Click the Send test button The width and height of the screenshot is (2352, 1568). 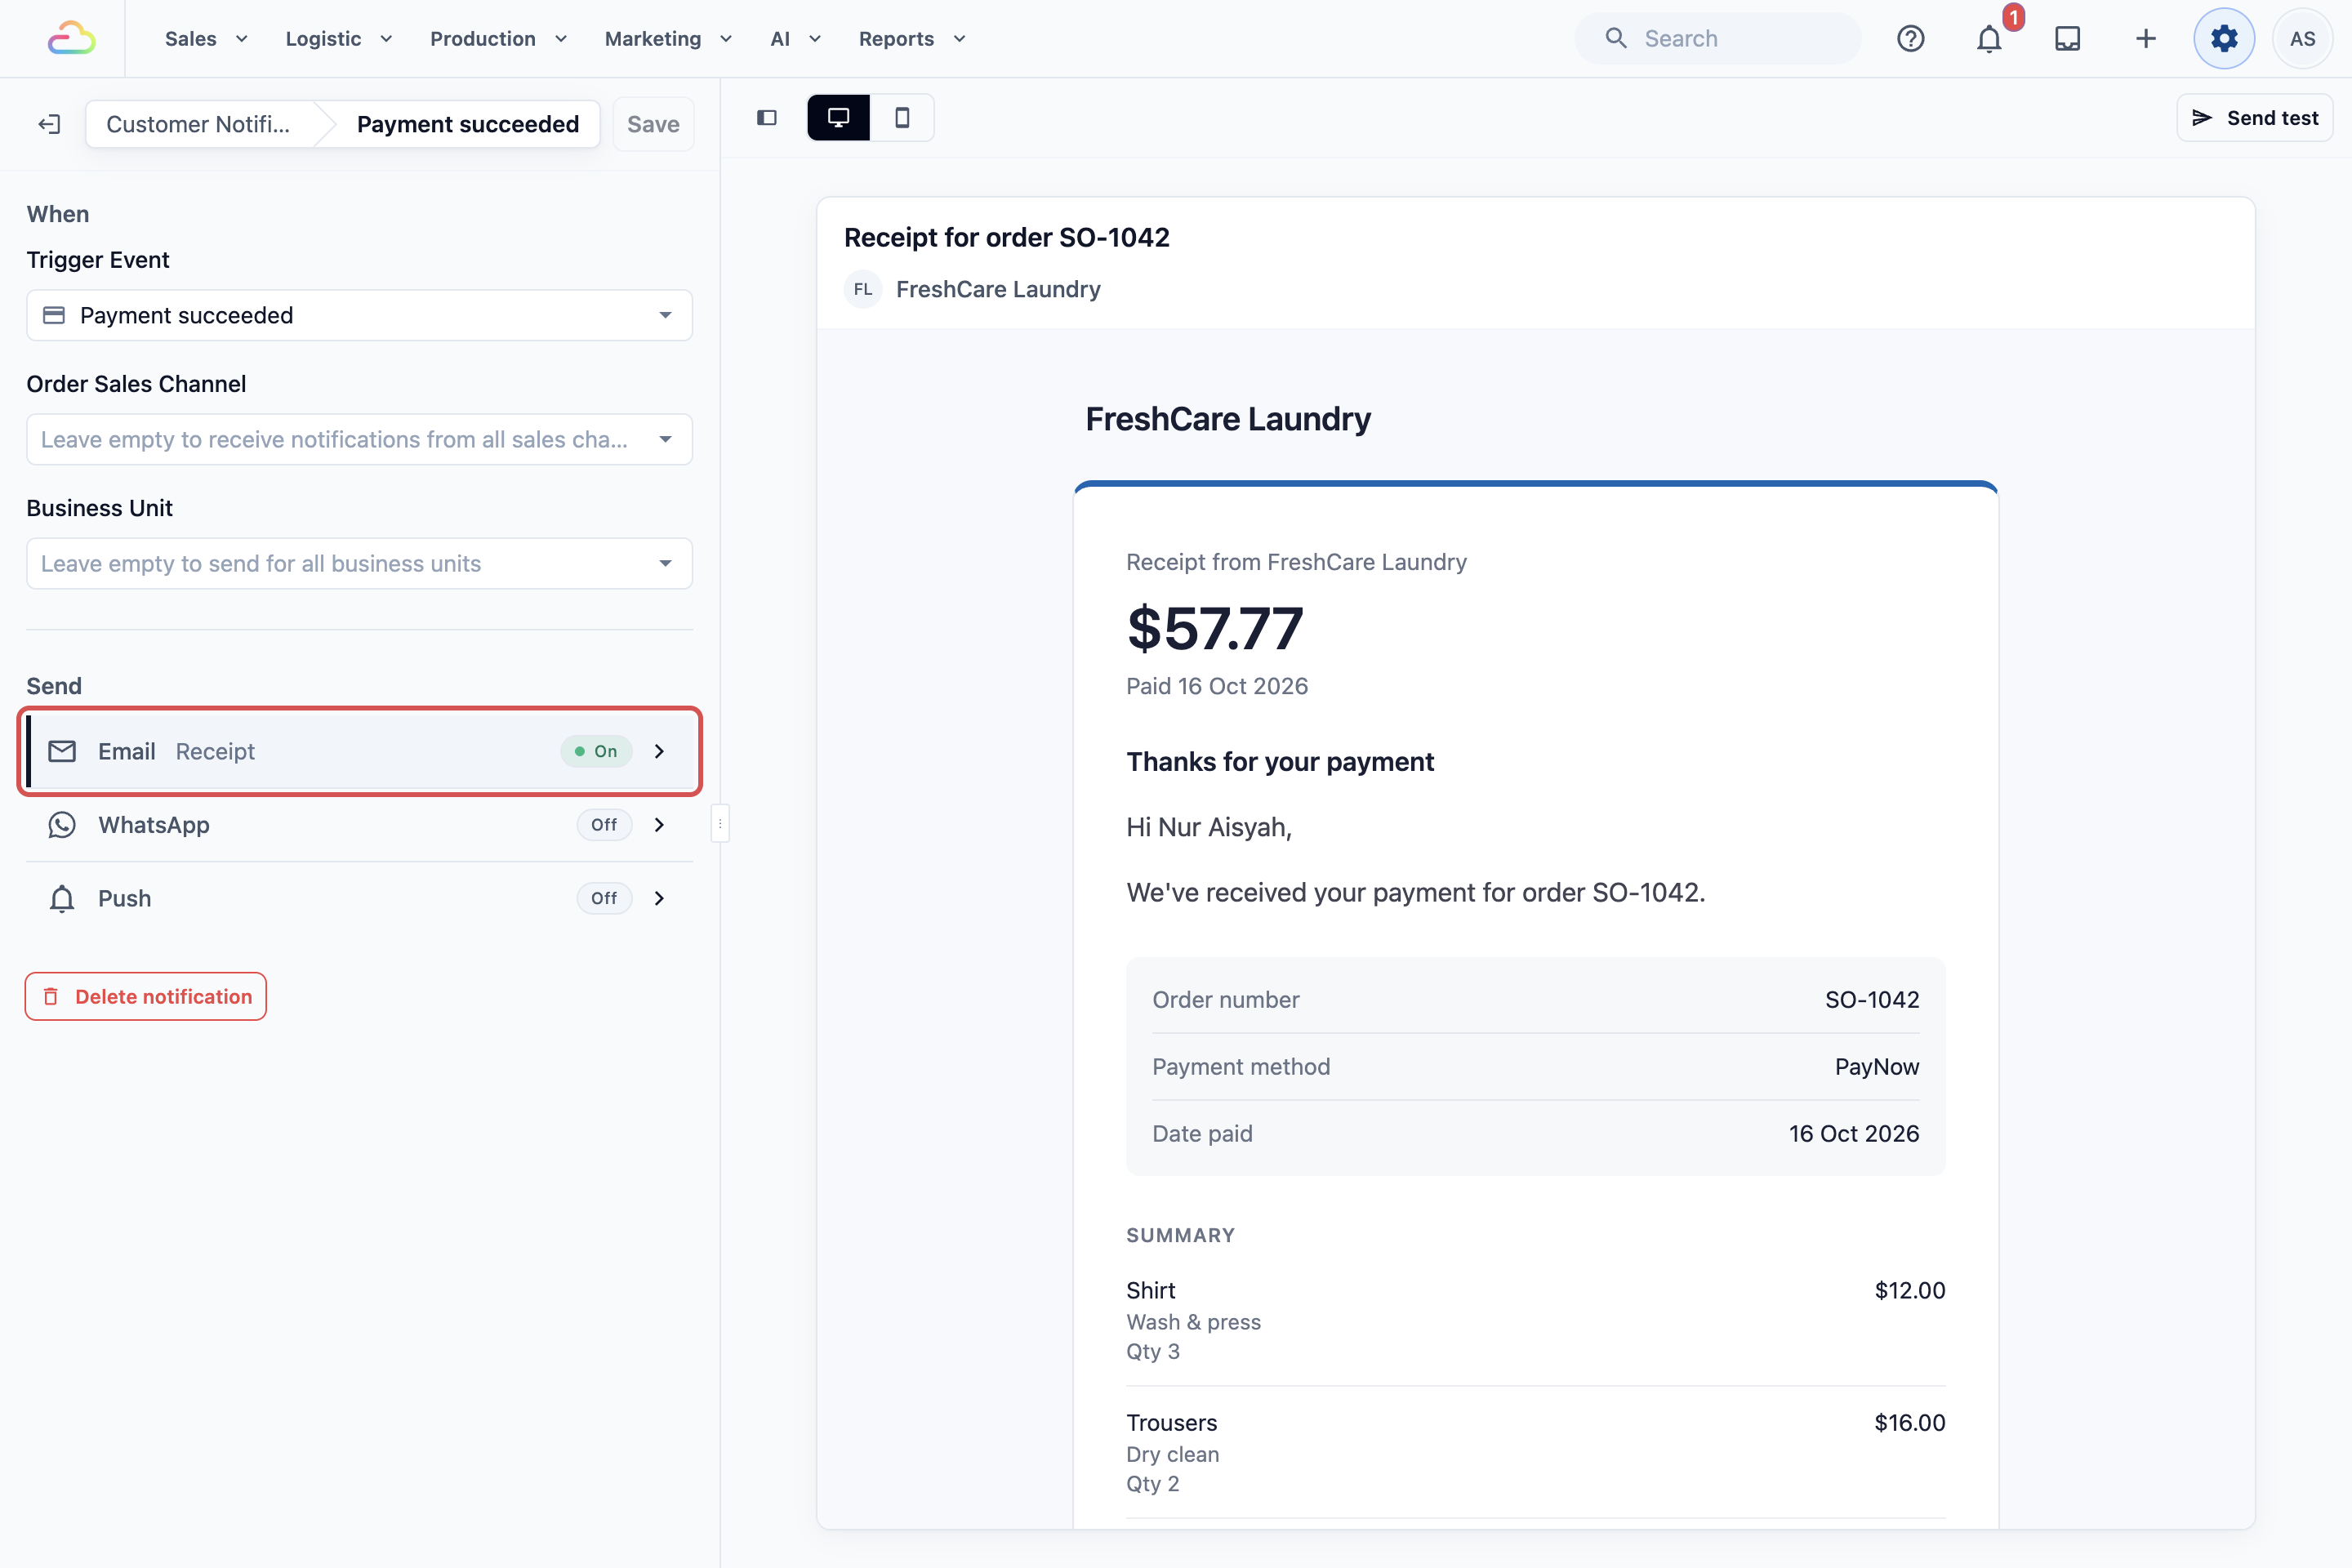pyautogui.click(x=2254, y=118)
